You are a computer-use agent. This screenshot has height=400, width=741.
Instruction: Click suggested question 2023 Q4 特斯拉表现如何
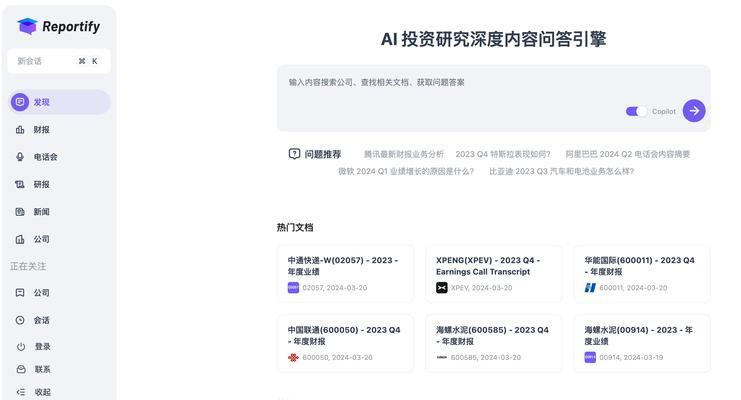503,154
